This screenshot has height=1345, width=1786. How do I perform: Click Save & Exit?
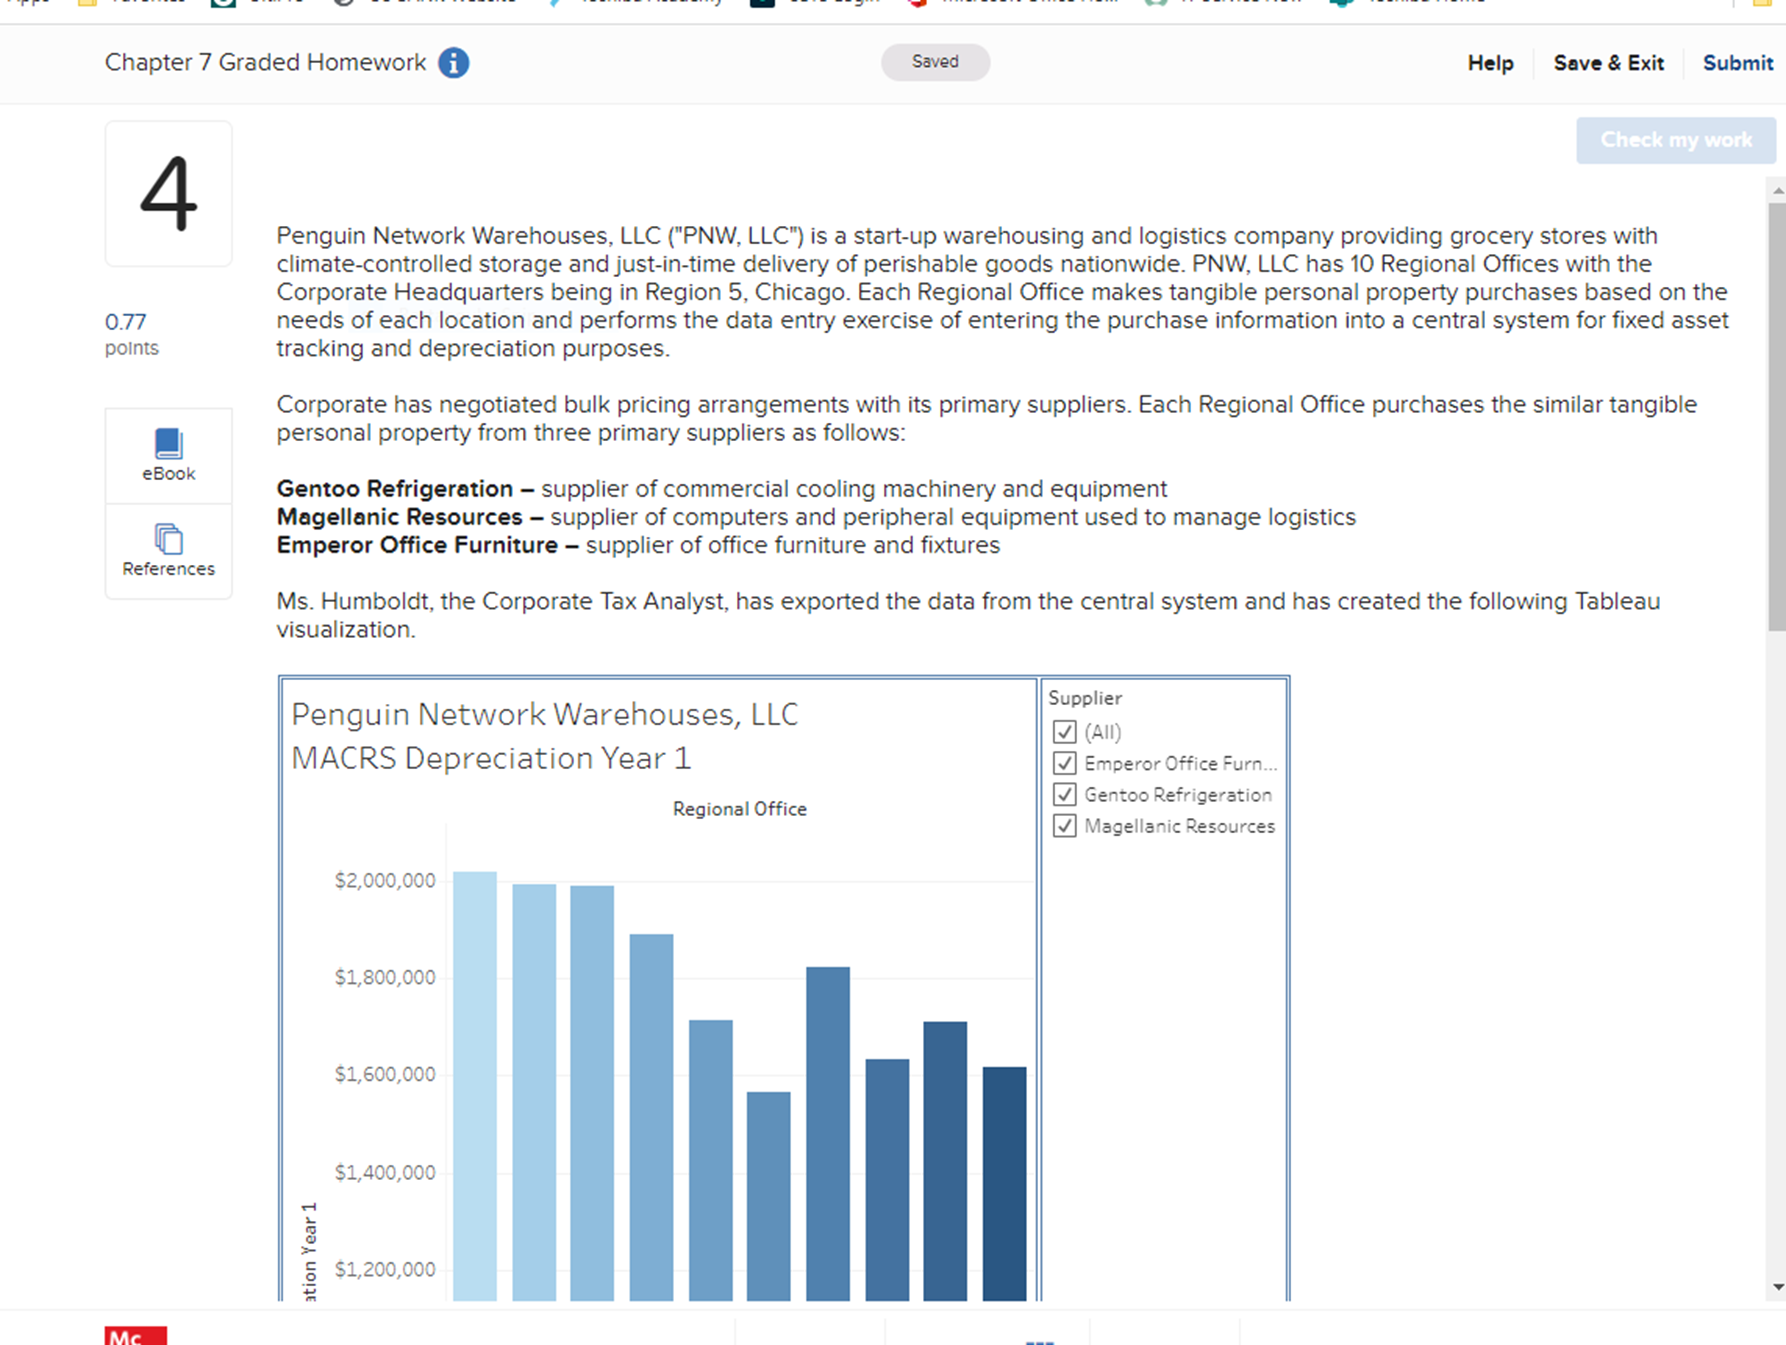pyautogui.click(x=1608, y=63)
